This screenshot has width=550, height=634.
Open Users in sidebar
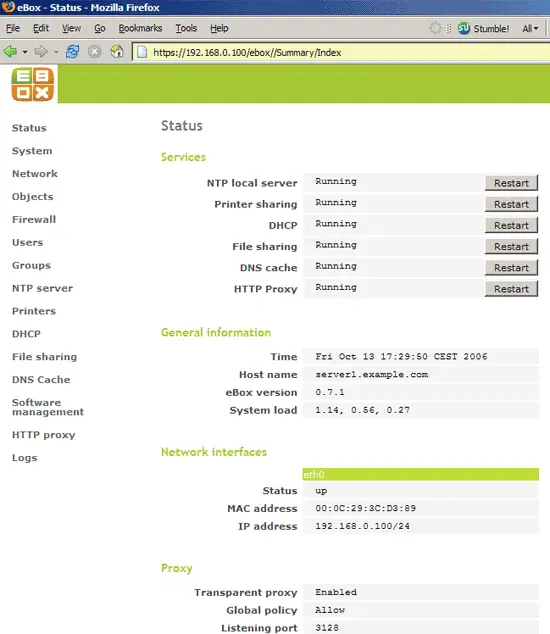pos(28,242)
